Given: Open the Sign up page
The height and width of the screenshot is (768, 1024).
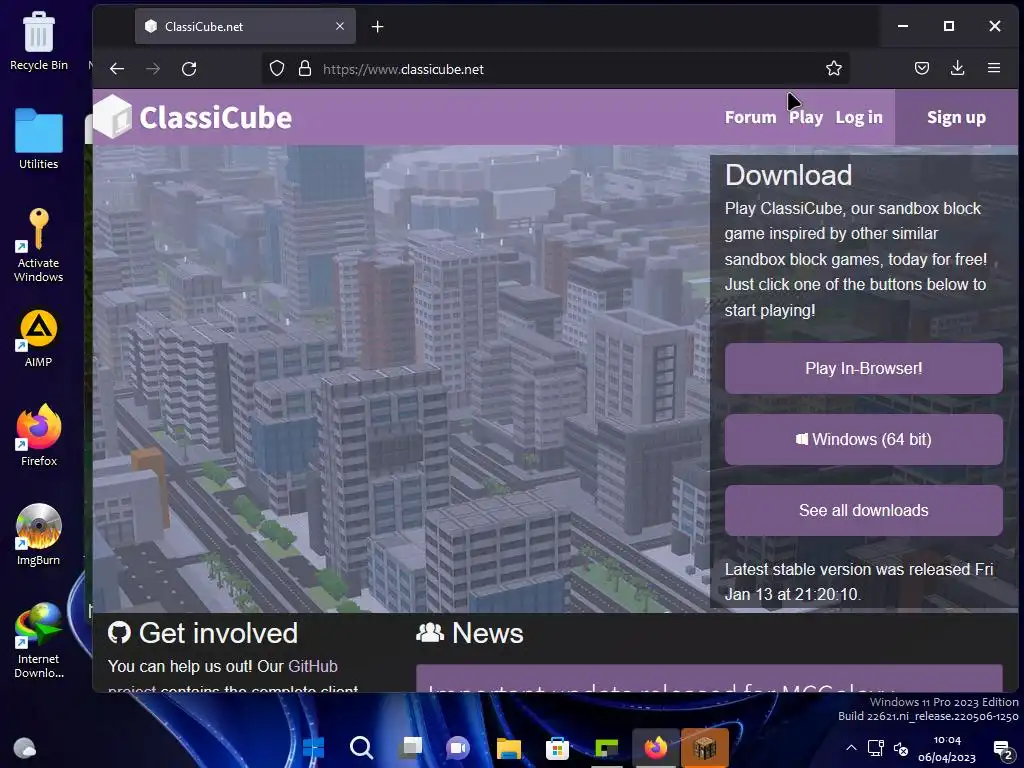Looking at the screenshot, I should coord(956,118).
